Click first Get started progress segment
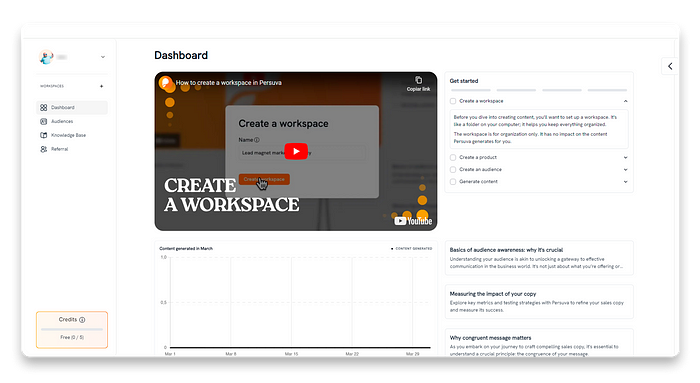Image resolution: width=700 pixels, height=383 pixels. 470,90
